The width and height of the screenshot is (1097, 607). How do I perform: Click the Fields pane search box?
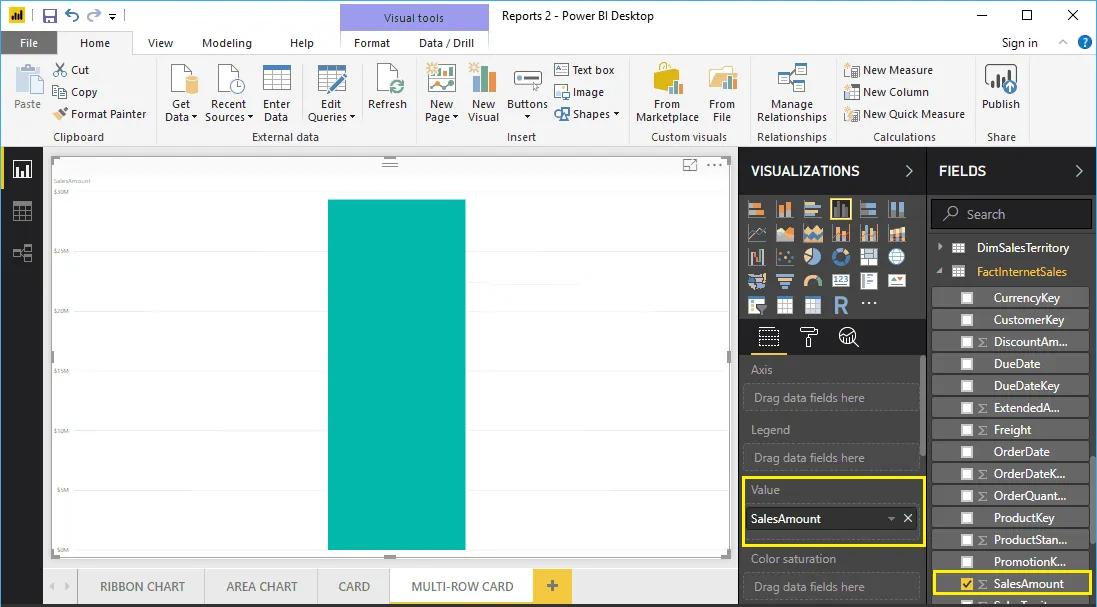pyautogui.click(x=1010, y=213)
